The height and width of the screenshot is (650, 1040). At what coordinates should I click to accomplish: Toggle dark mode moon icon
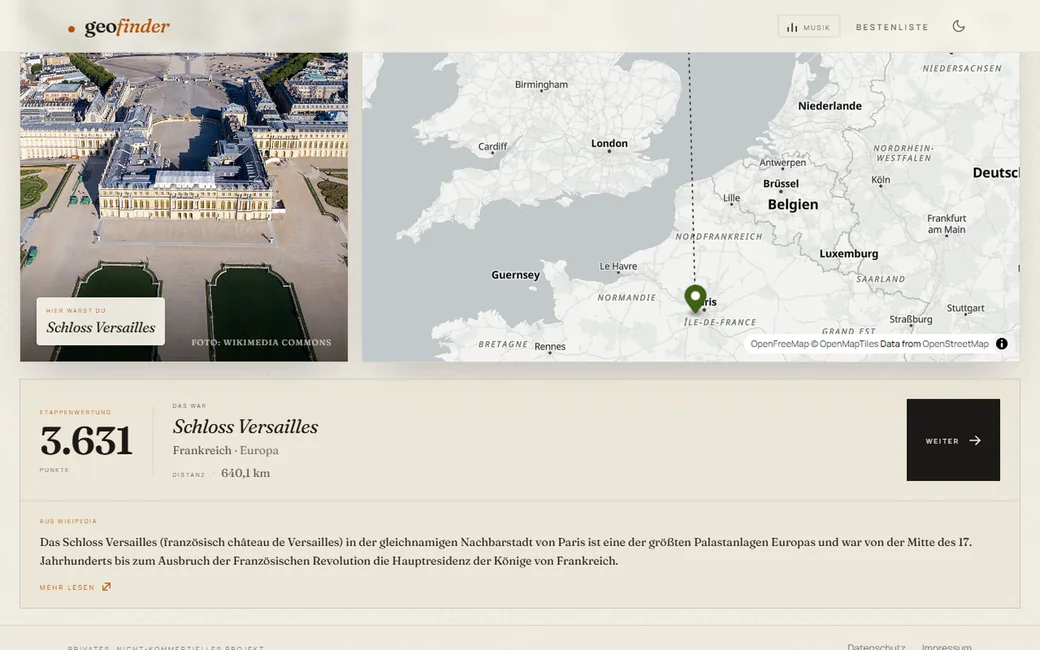[x=958, y=27]
